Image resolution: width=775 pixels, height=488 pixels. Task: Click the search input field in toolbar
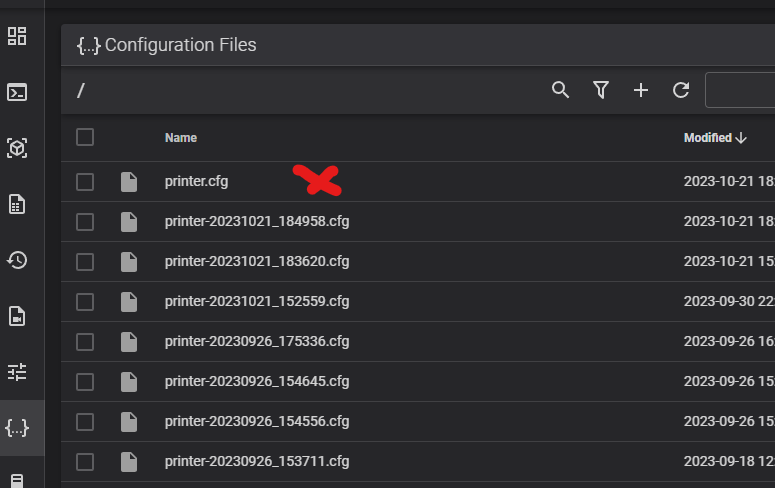tap(740, 90)
